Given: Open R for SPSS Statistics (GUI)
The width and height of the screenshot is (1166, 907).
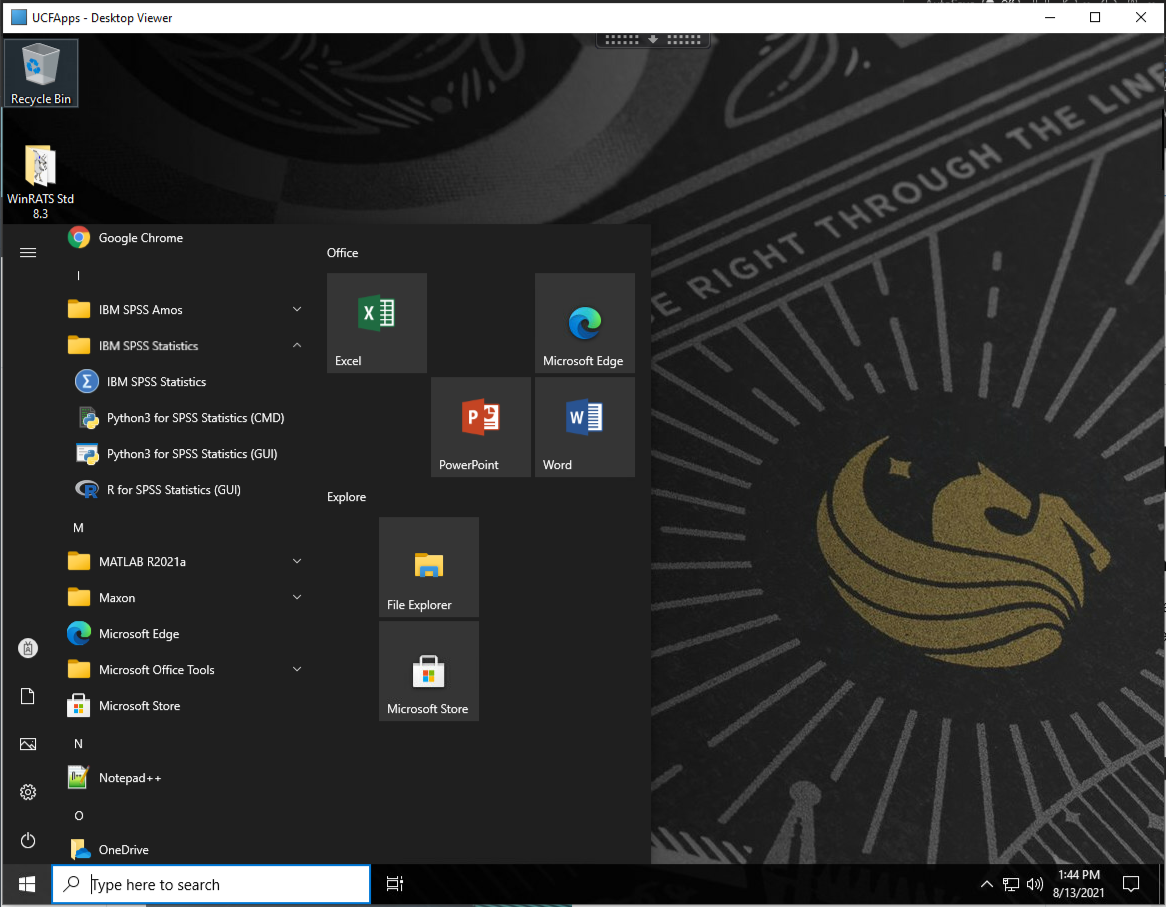Looking at the screenshot, I should [184, 490].
